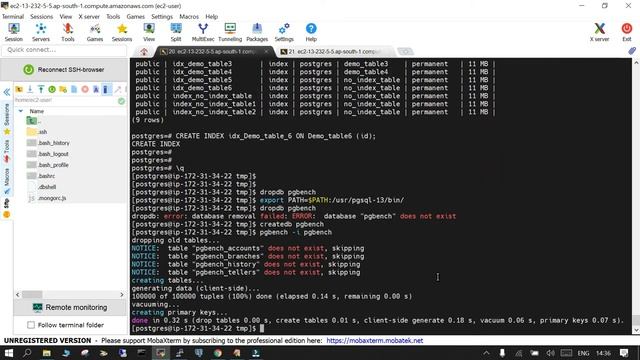Click the paperclip attach icon at right
The width and height of the screenshot is (640, 360).
632,51
